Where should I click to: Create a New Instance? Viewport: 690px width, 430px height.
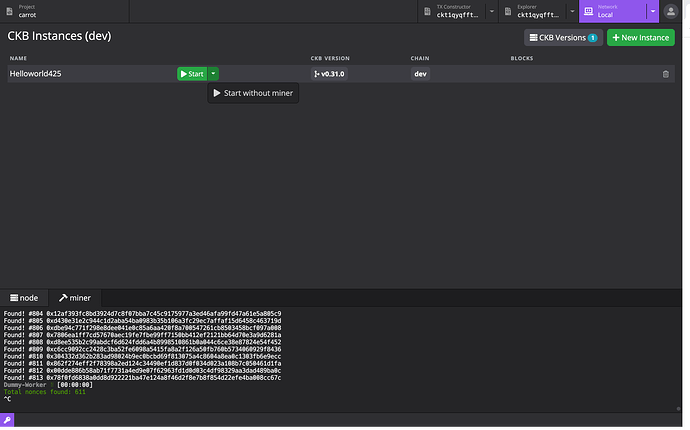(x=641, y=38)
